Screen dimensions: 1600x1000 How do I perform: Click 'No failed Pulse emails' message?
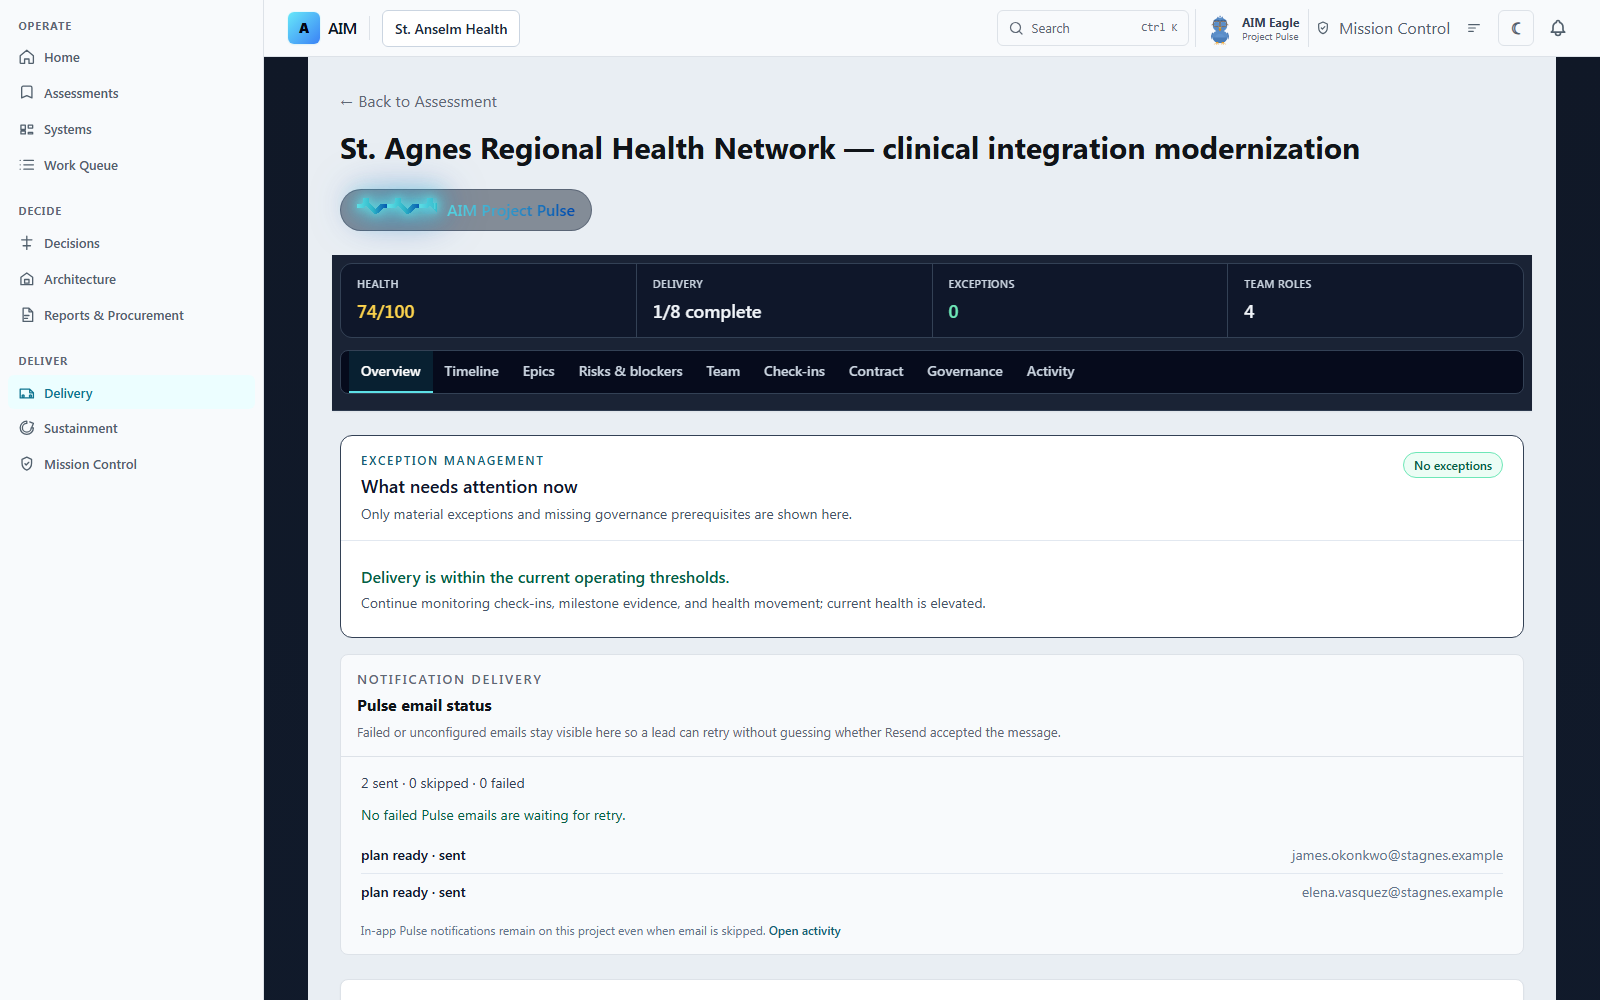pos(493,815)
